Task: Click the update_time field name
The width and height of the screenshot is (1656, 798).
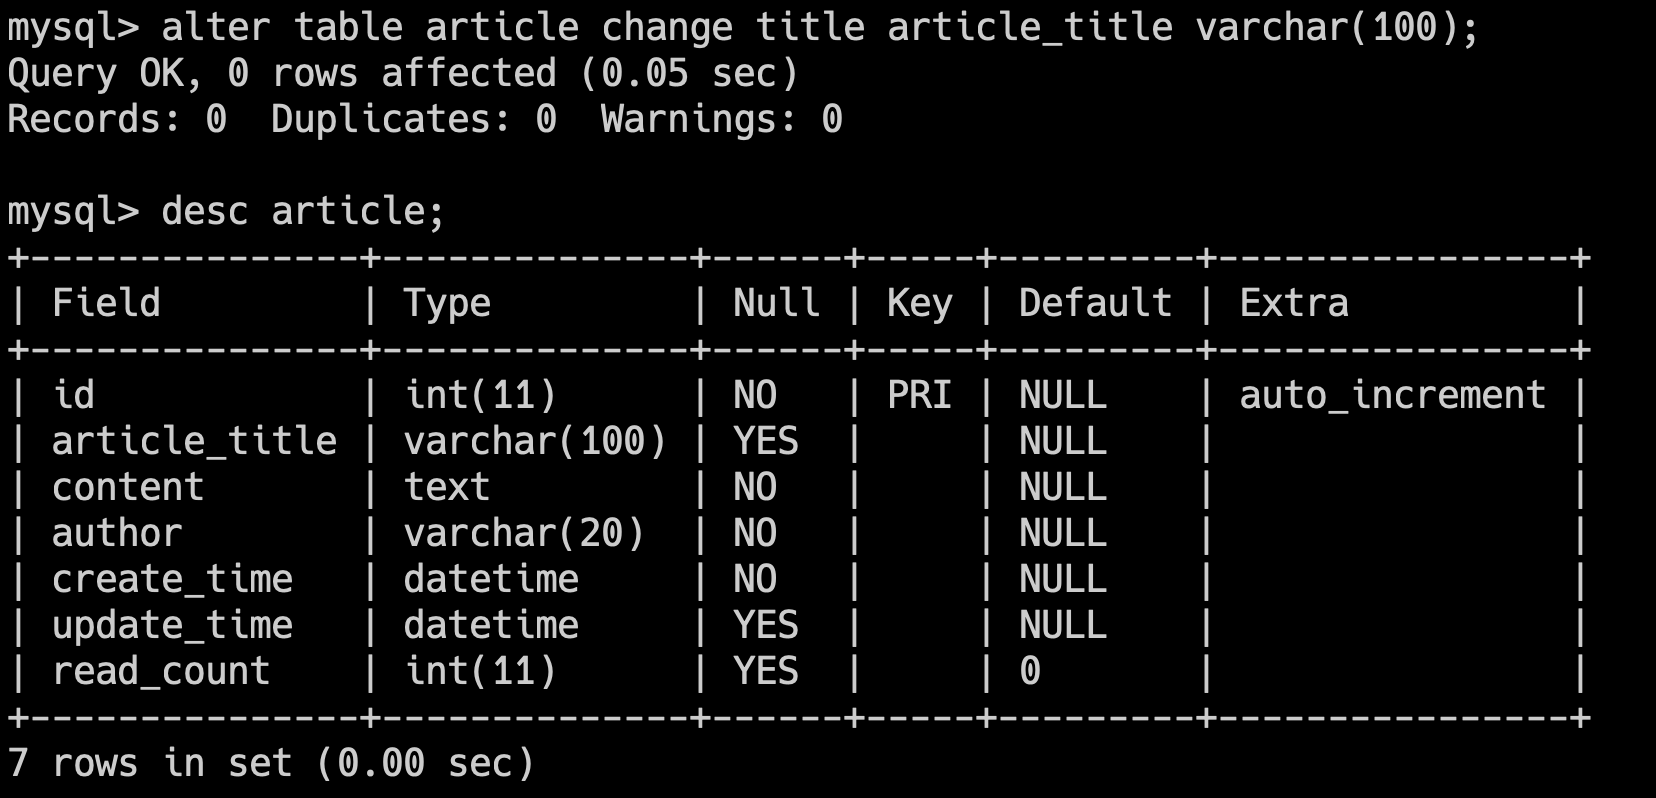Action: coord(172,625)
